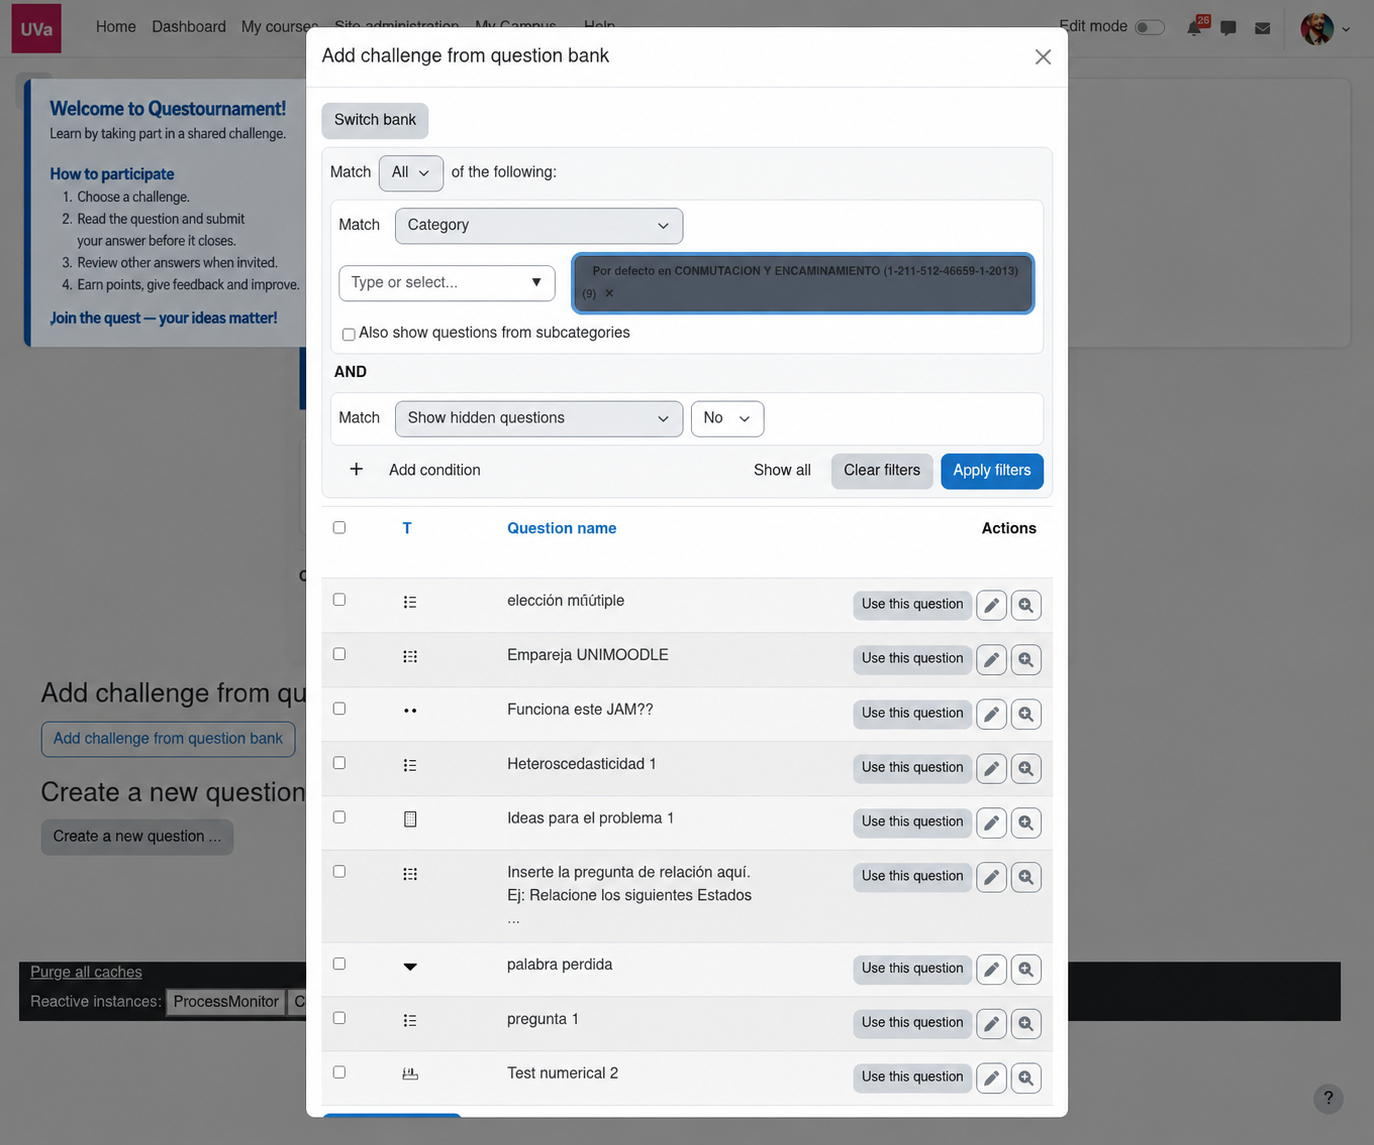Viewport: 1374px width, 1145px height.
Task: Preview the 'Funciona este JAM??' question
Action: [x=1026, y=714]
